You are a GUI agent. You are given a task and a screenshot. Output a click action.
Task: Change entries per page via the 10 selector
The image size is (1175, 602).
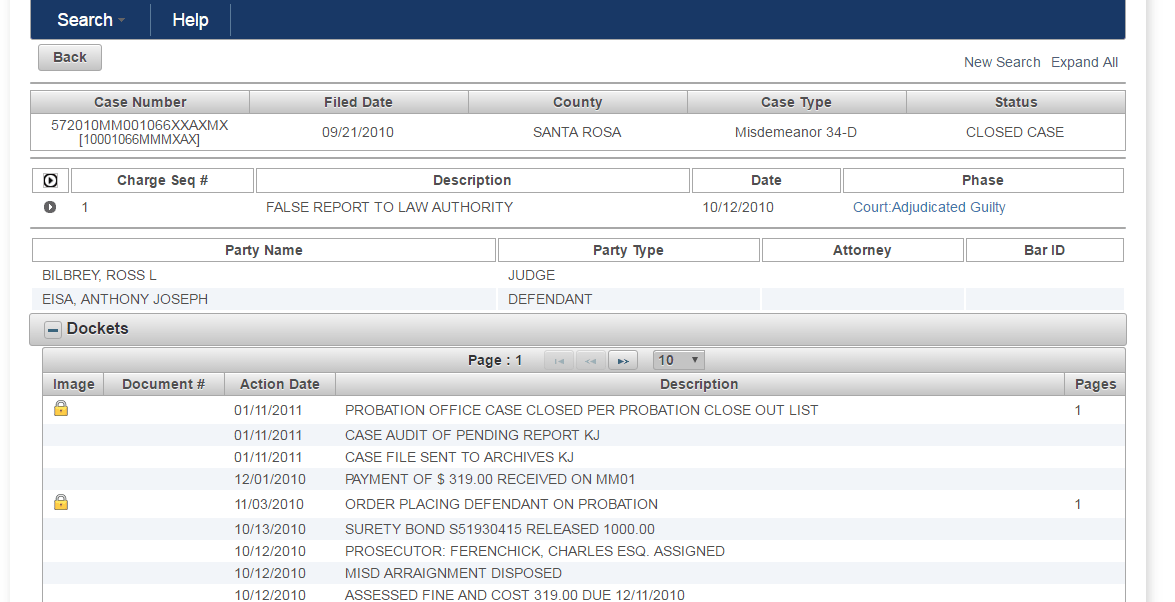point(678,359)
